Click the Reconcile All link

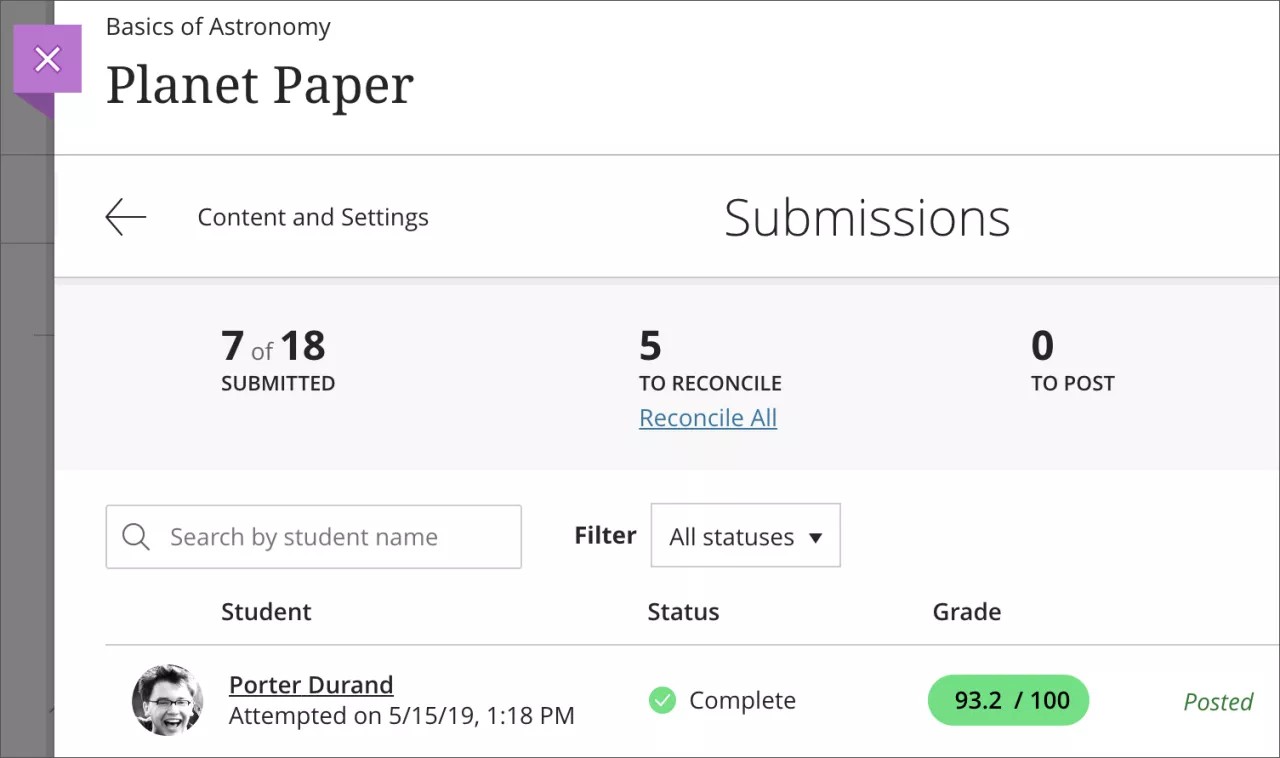click(708, 418)
